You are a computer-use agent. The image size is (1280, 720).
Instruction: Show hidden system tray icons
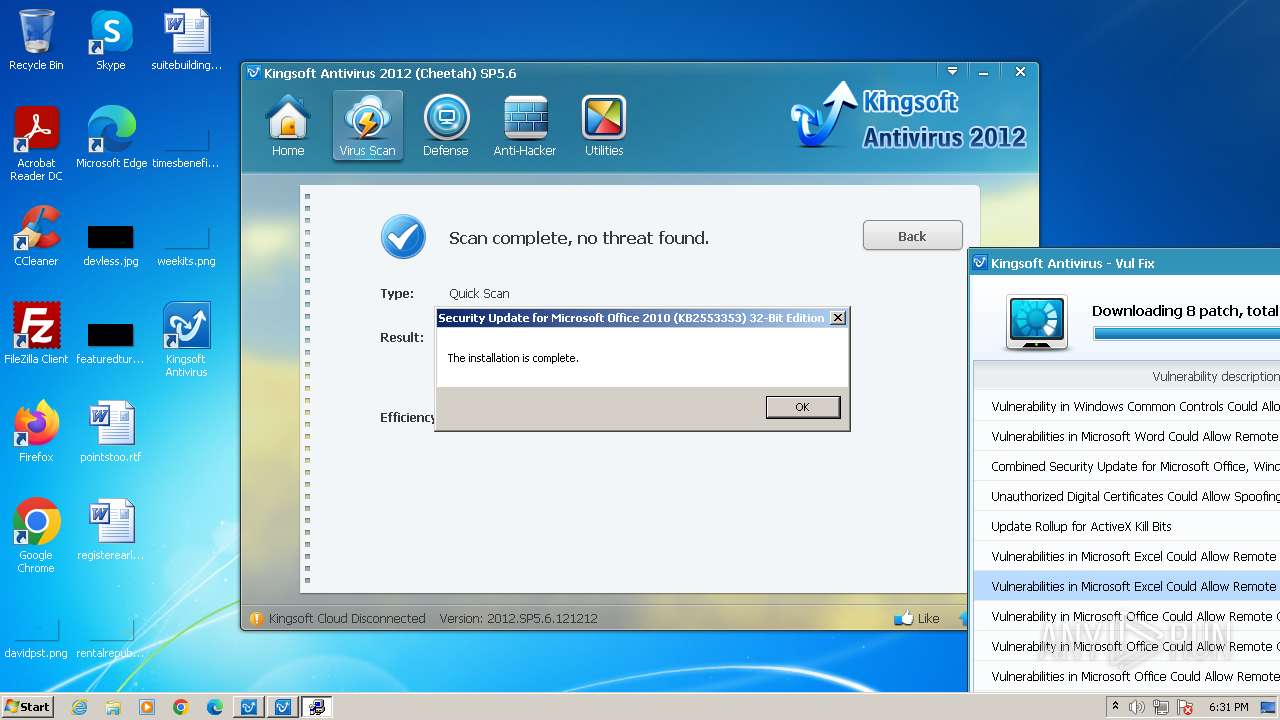pos(1115,707)
